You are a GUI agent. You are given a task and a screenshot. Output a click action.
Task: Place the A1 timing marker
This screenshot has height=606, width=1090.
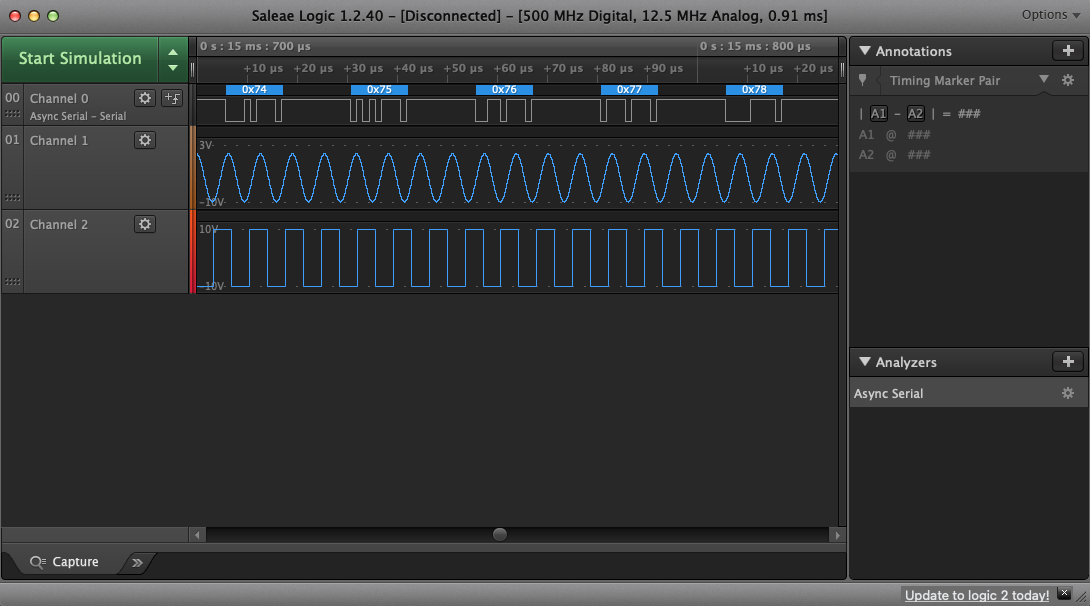(x=878, y=114)
